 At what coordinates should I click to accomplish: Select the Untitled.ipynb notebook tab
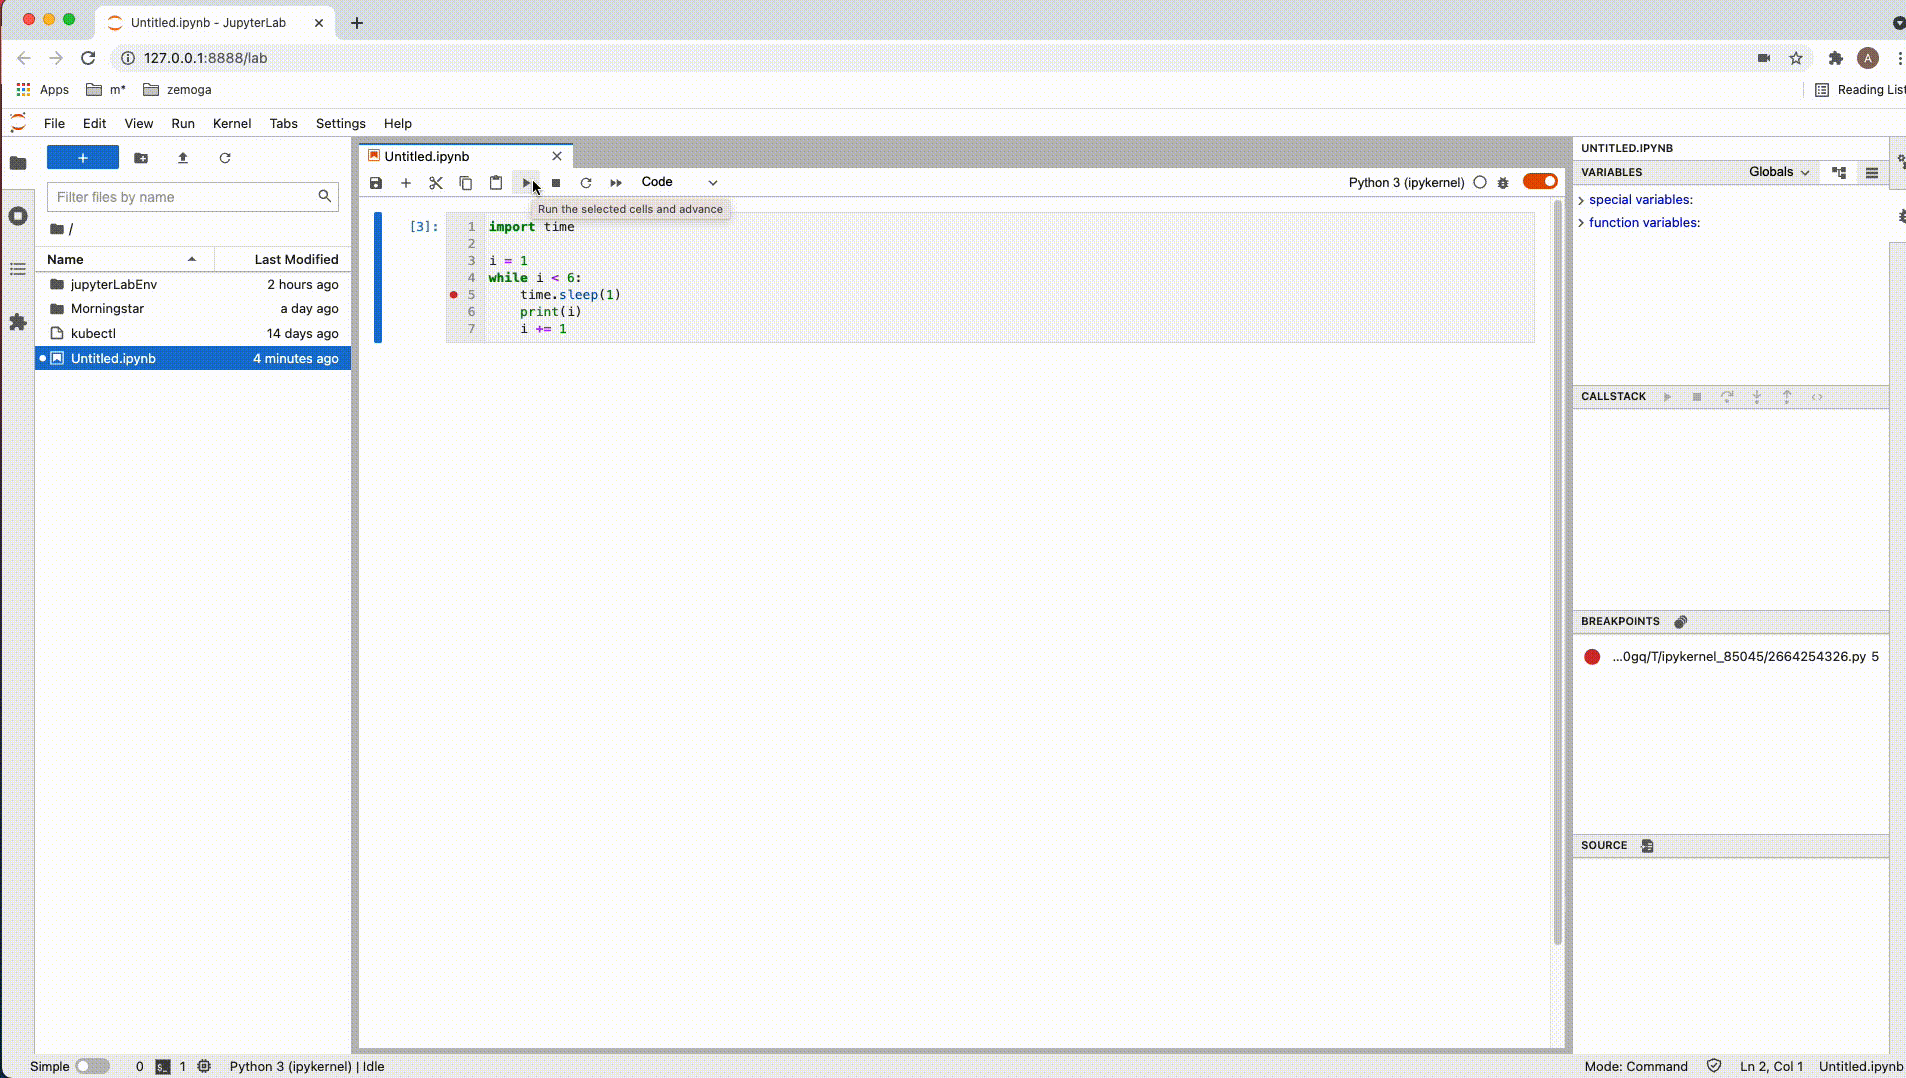tap(465, 156)
